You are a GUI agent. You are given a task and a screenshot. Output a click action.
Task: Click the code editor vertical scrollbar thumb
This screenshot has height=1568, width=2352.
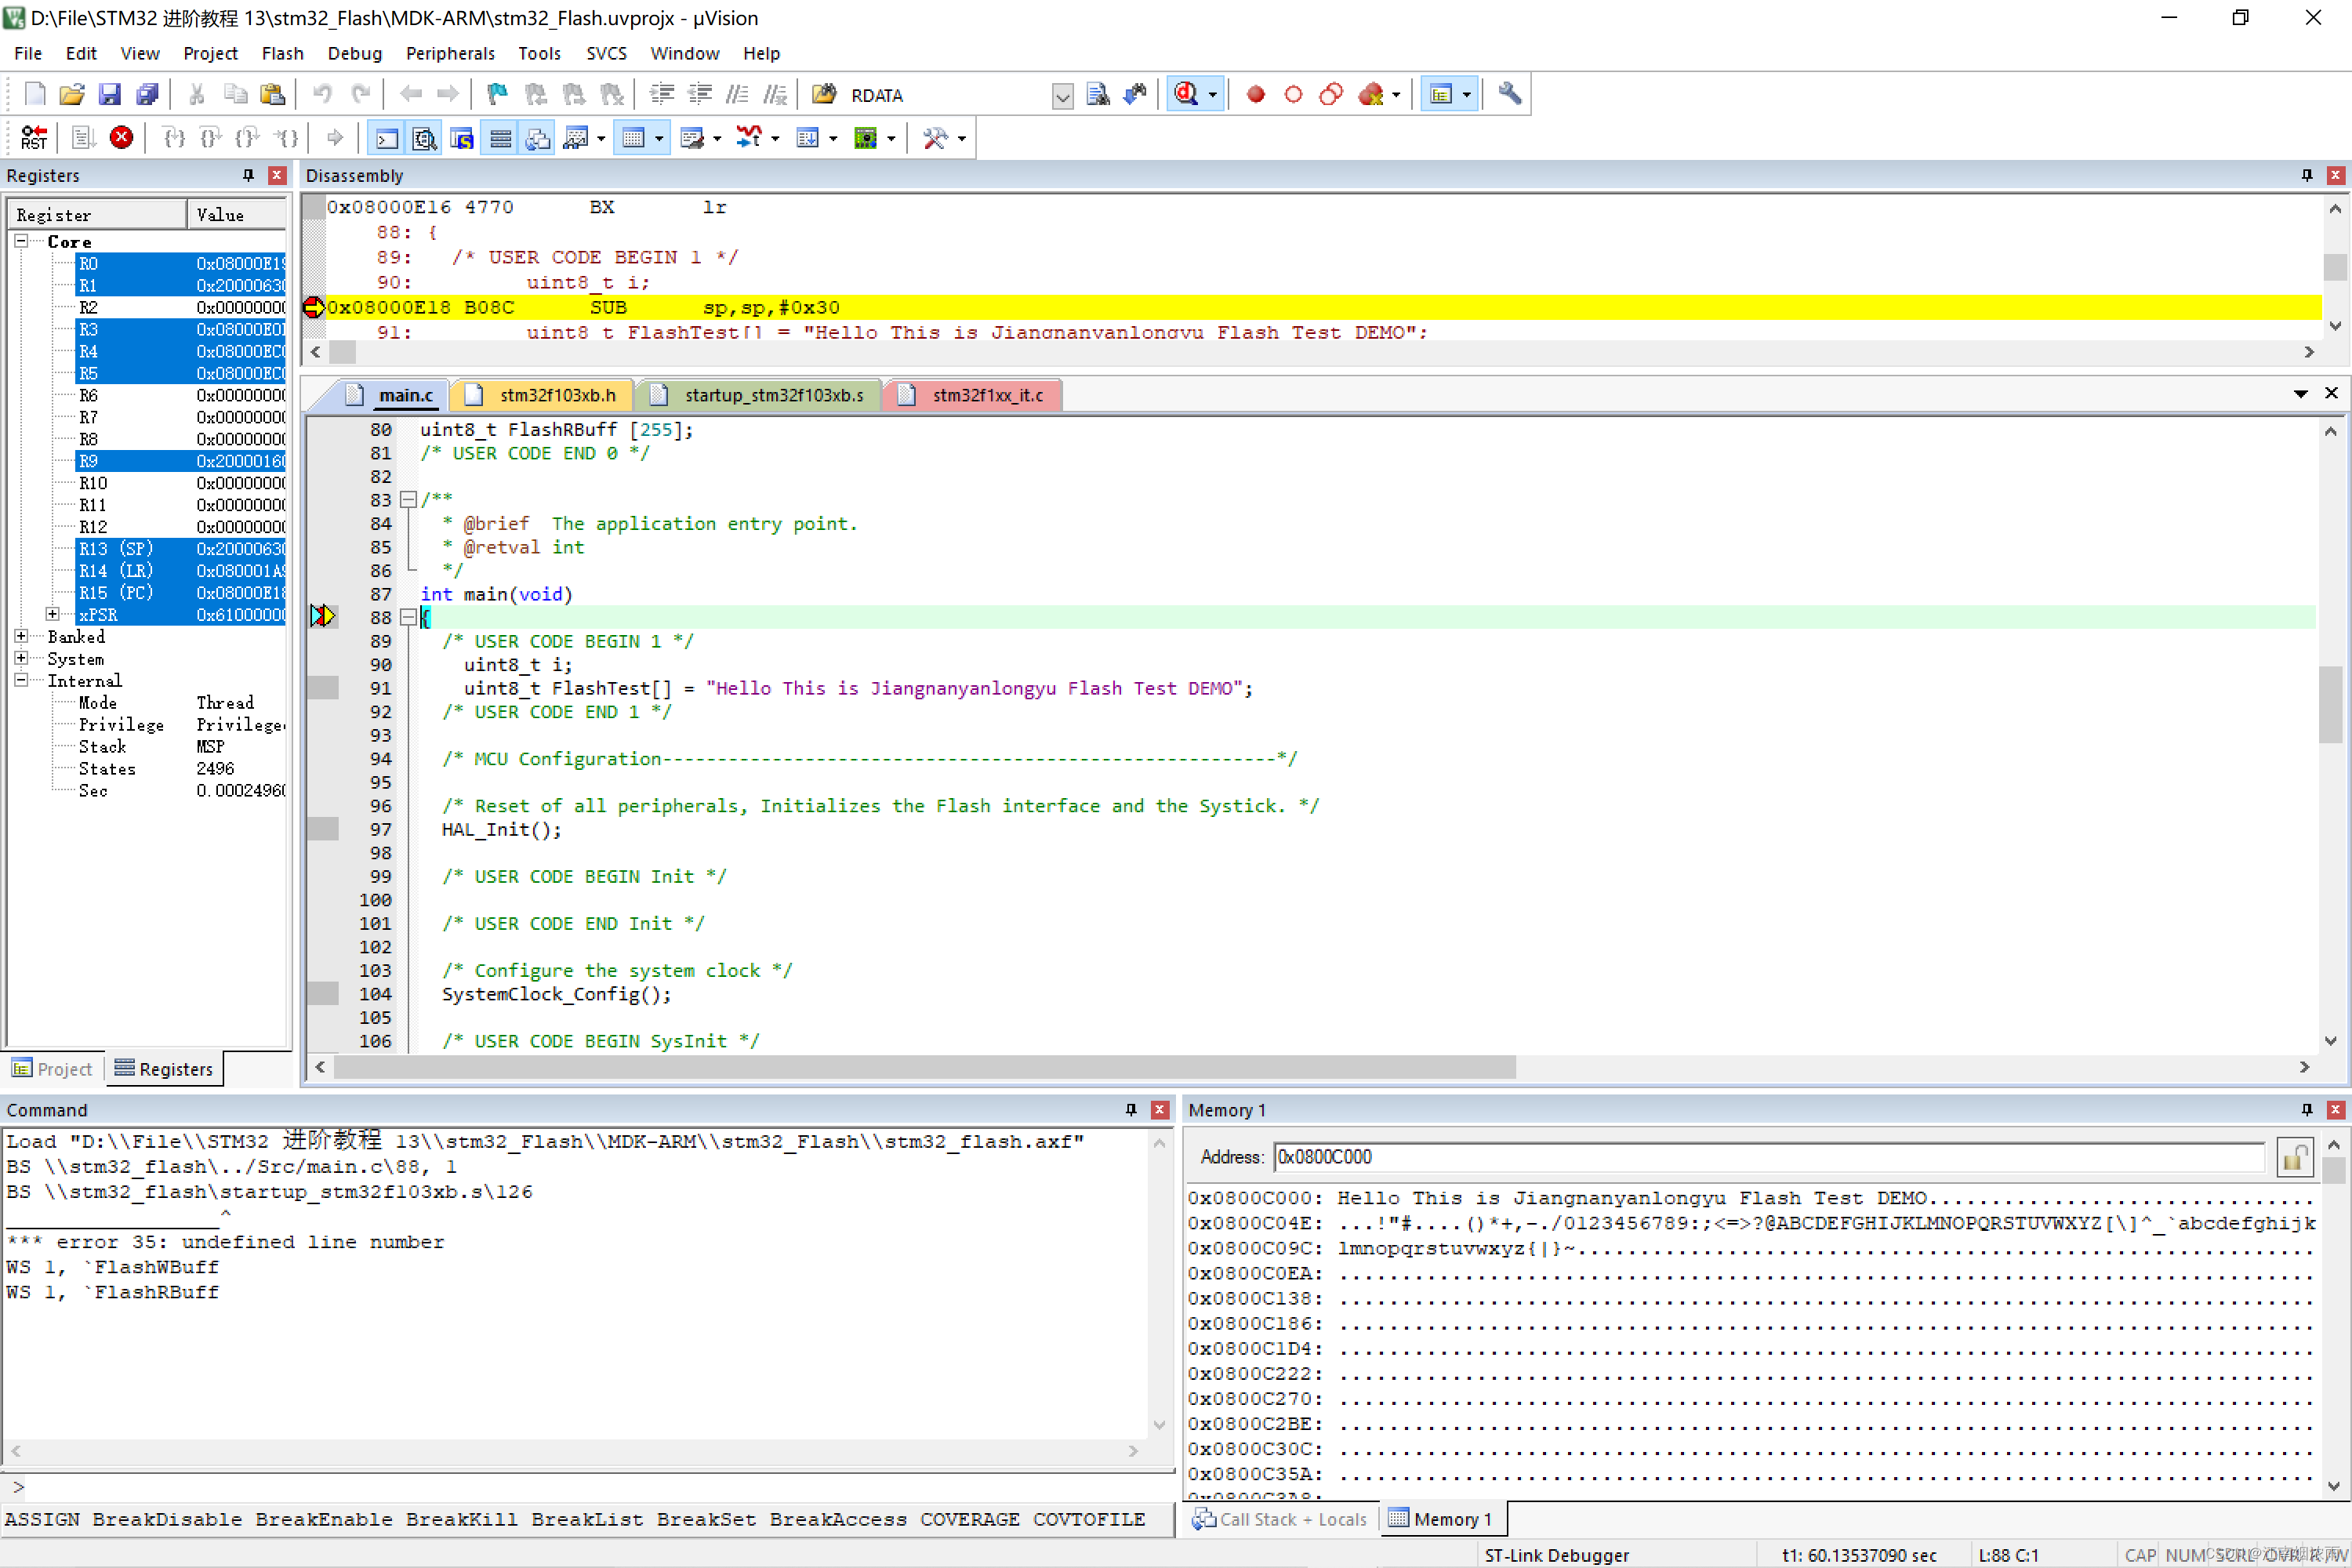click(2331, 705)
